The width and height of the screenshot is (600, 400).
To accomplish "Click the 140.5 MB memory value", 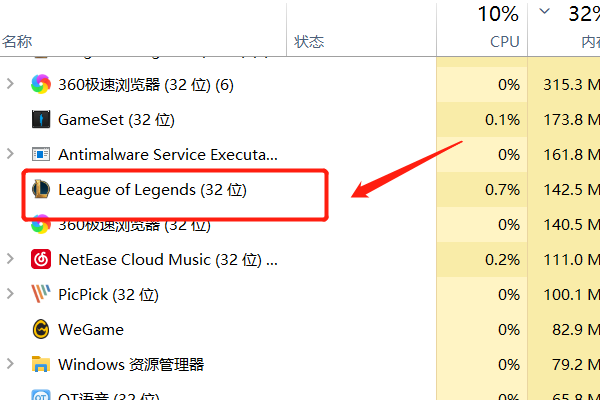I will pos(572,225).
